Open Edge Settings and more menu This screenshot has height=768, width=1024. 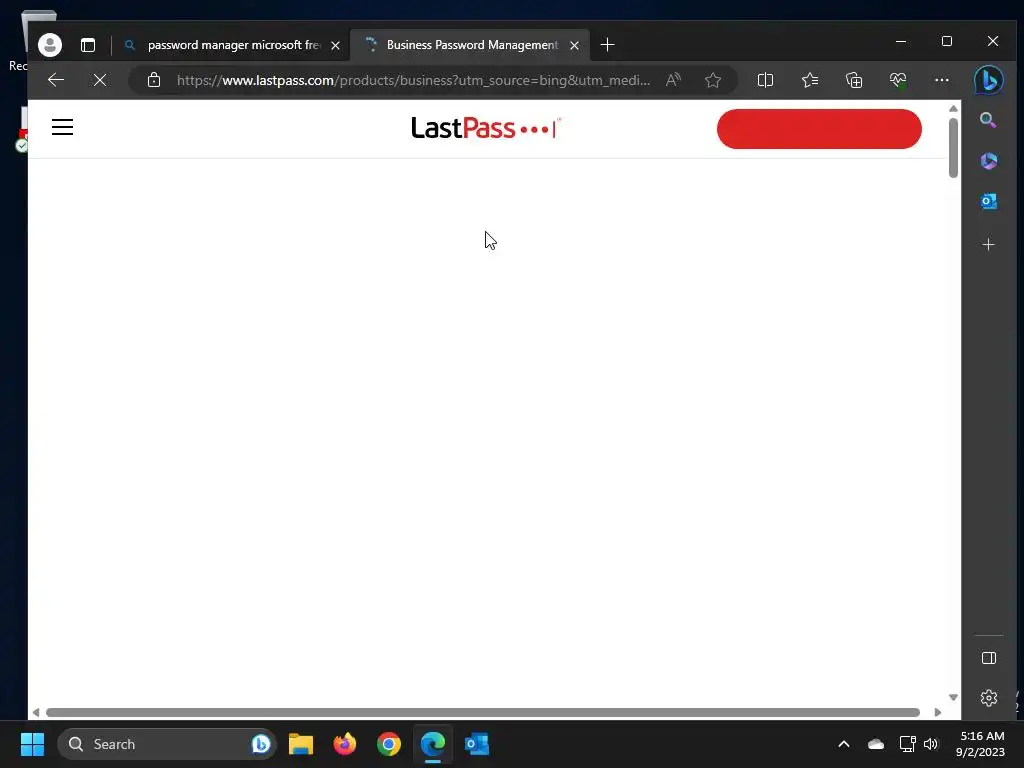(942, 80)
